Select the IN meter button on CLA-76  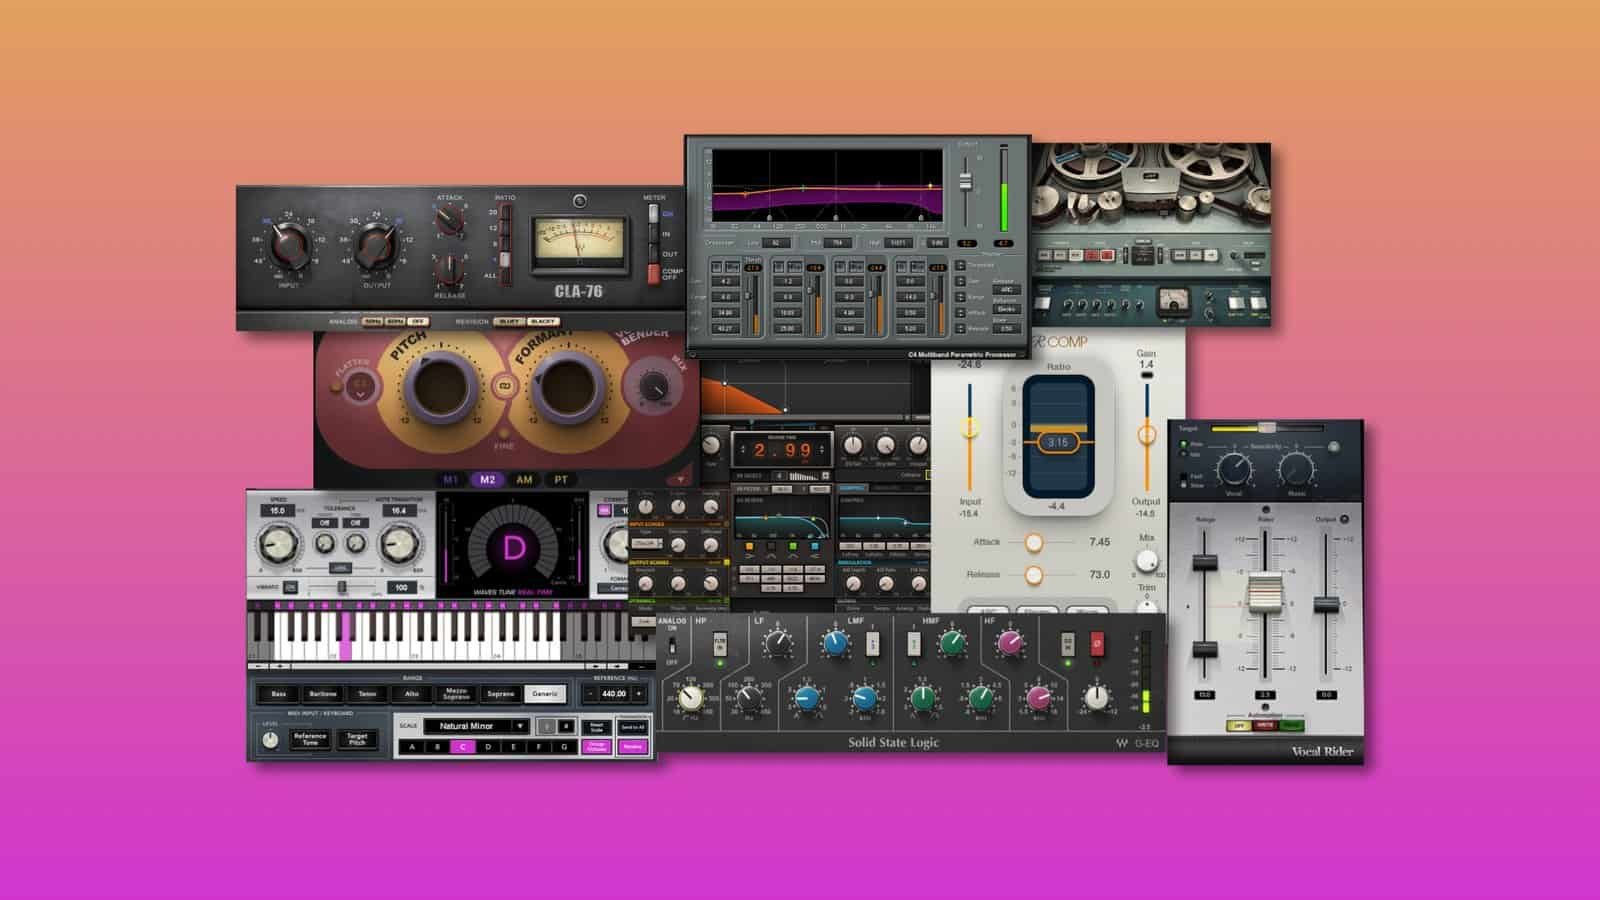[654, 234]
